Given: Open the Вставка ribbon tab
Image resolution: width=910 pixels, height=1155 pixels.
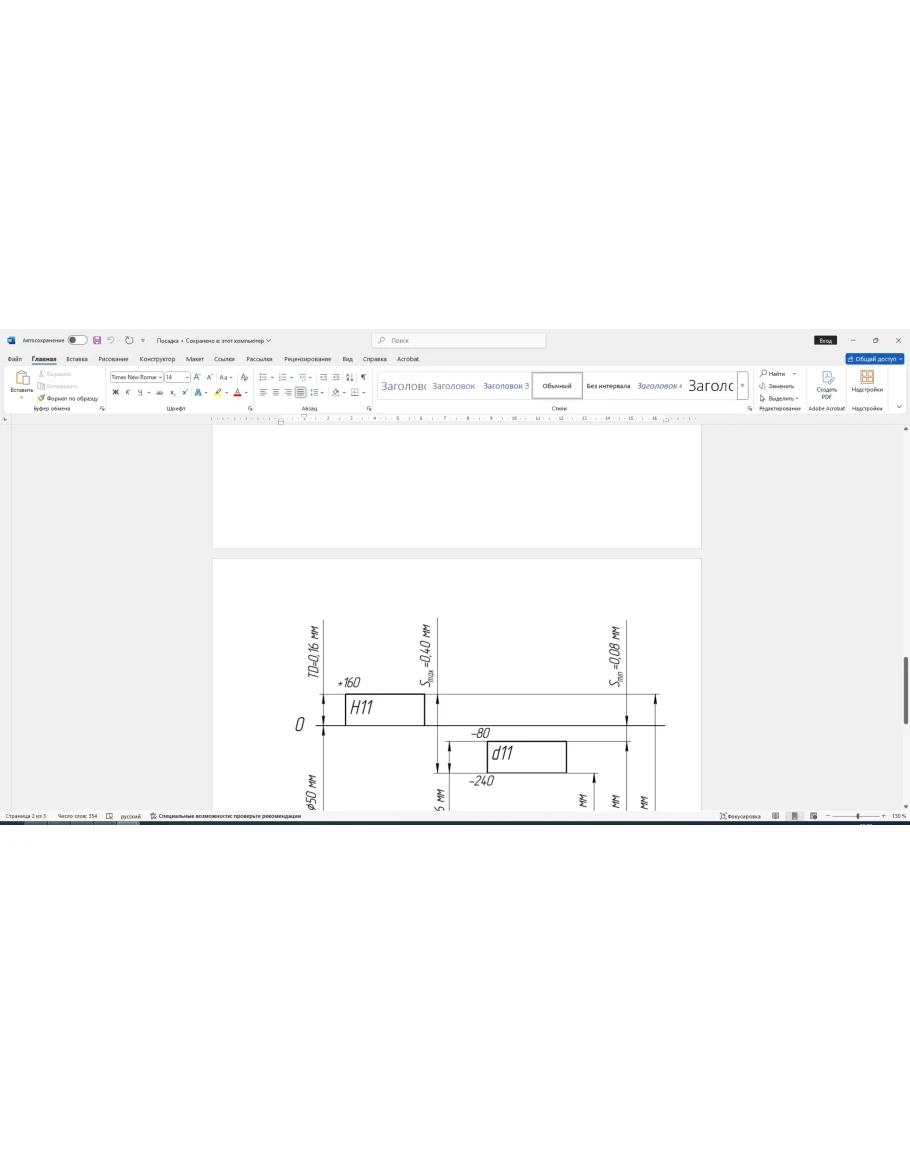Looking at the screenshot, I should pos(77,359).
